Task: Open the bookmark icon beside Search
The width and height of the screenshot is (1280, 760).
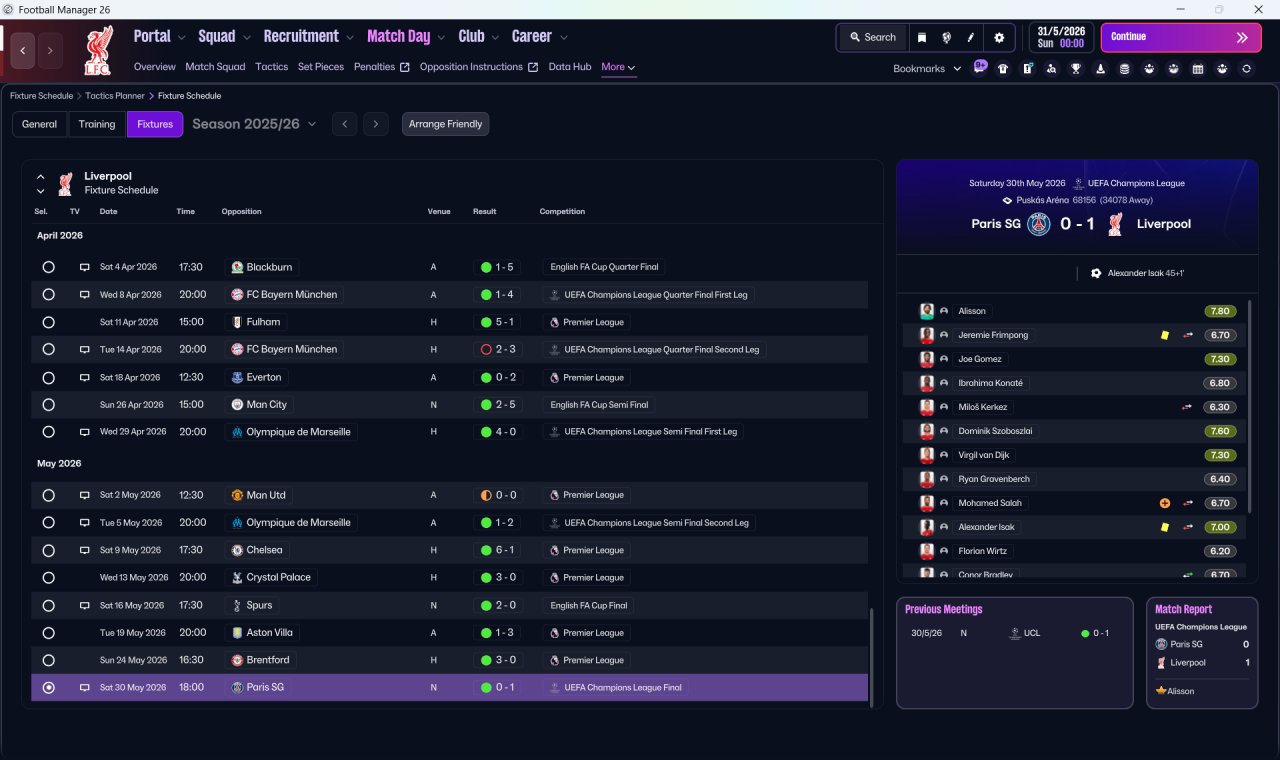Action: point(922,37)
